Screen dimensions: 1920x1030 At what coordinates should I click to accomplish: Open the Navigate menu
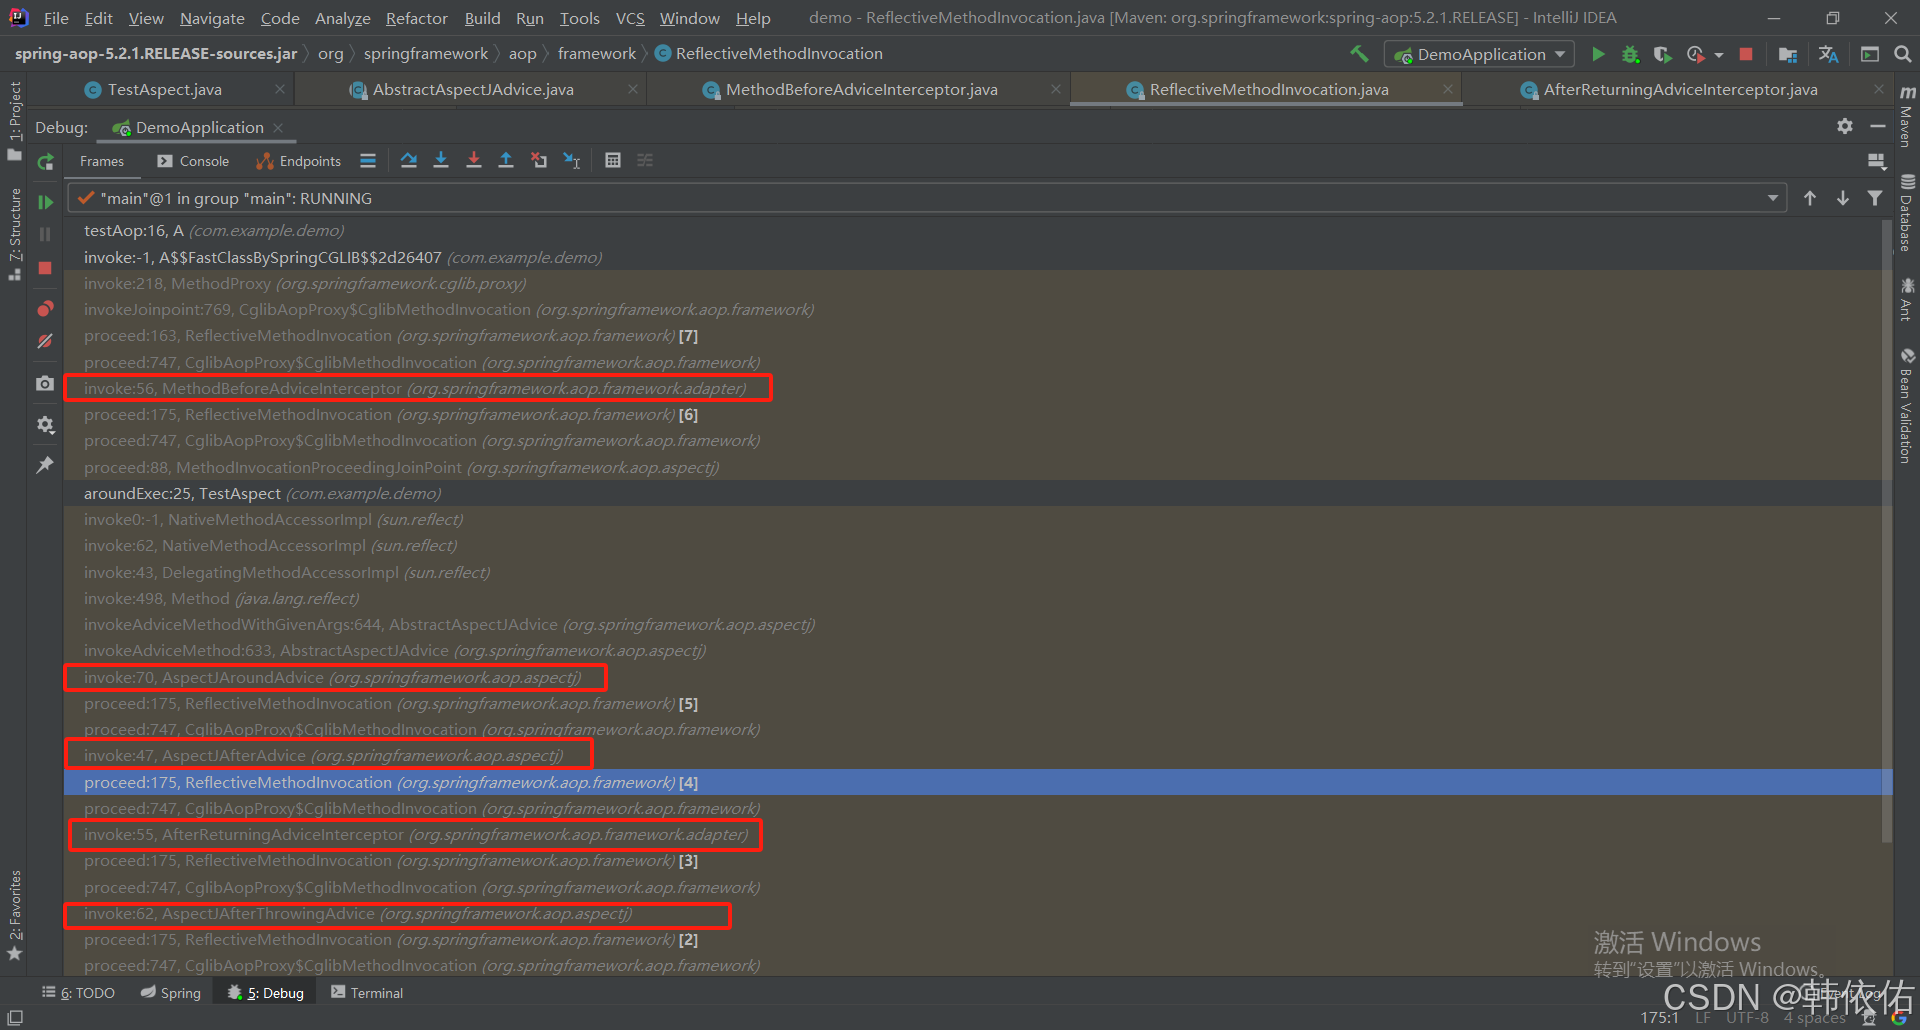212,18
